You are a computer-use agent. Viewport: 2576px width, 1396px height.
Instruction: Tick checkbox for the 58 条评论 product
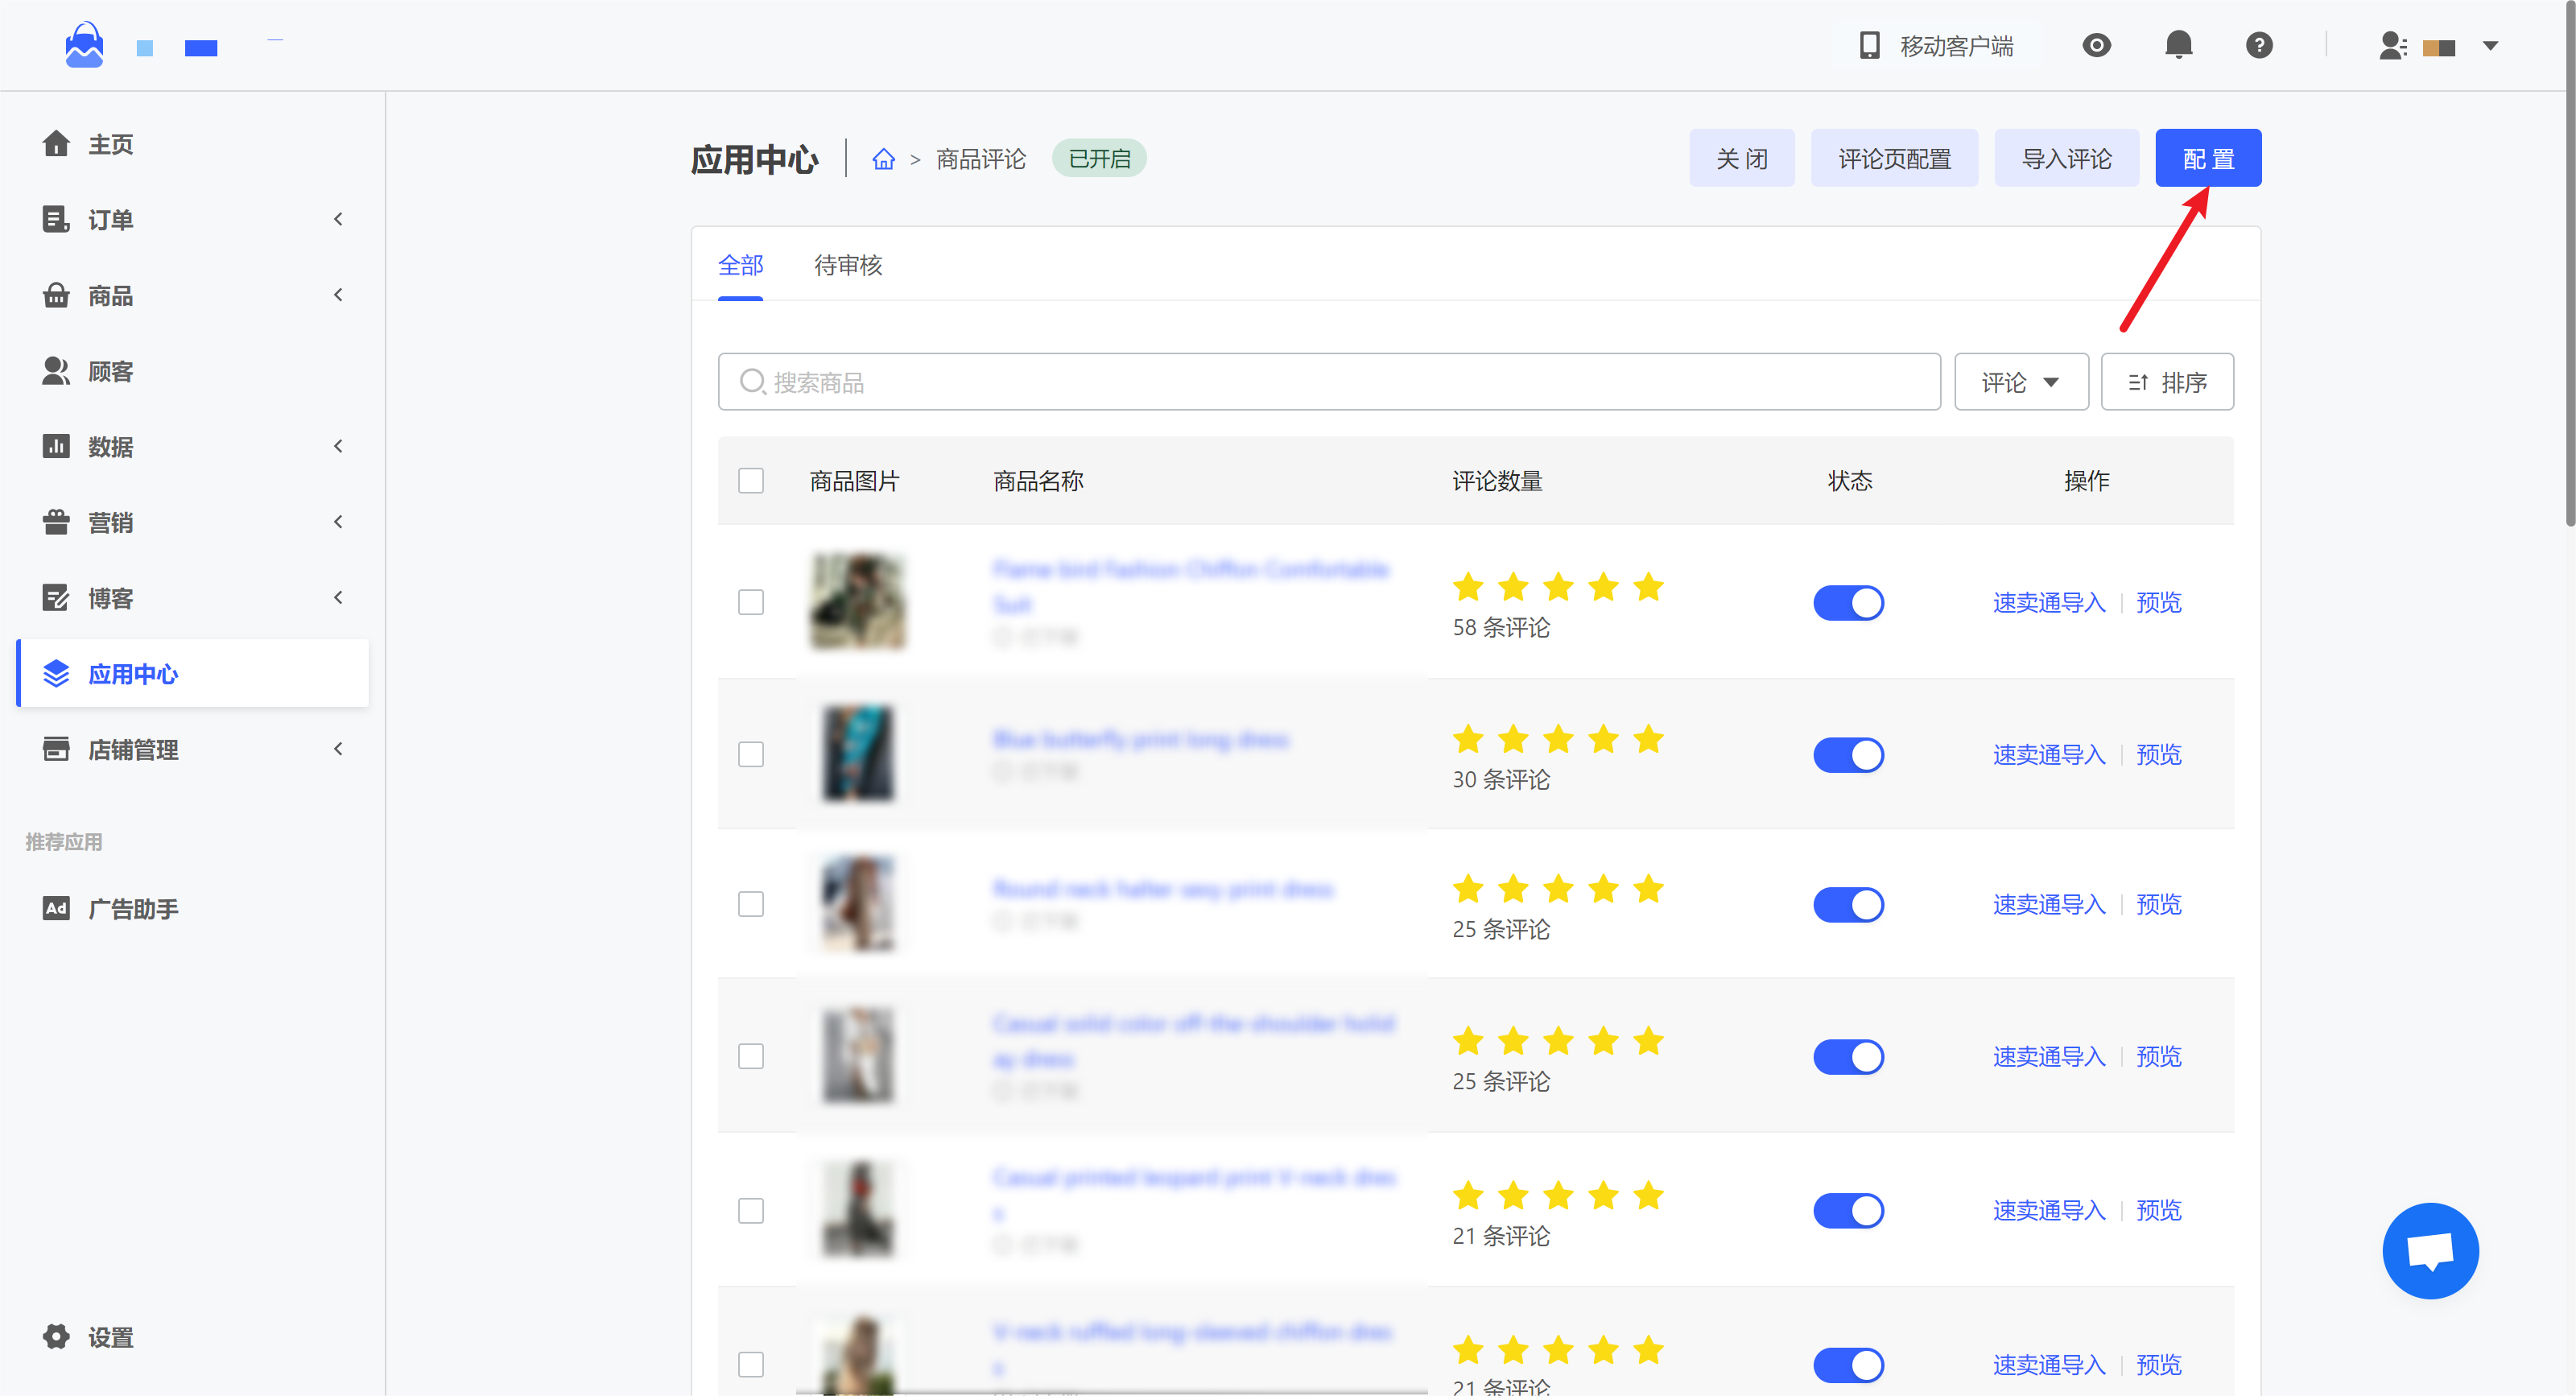pyautogui.click(x=751, y=602)
